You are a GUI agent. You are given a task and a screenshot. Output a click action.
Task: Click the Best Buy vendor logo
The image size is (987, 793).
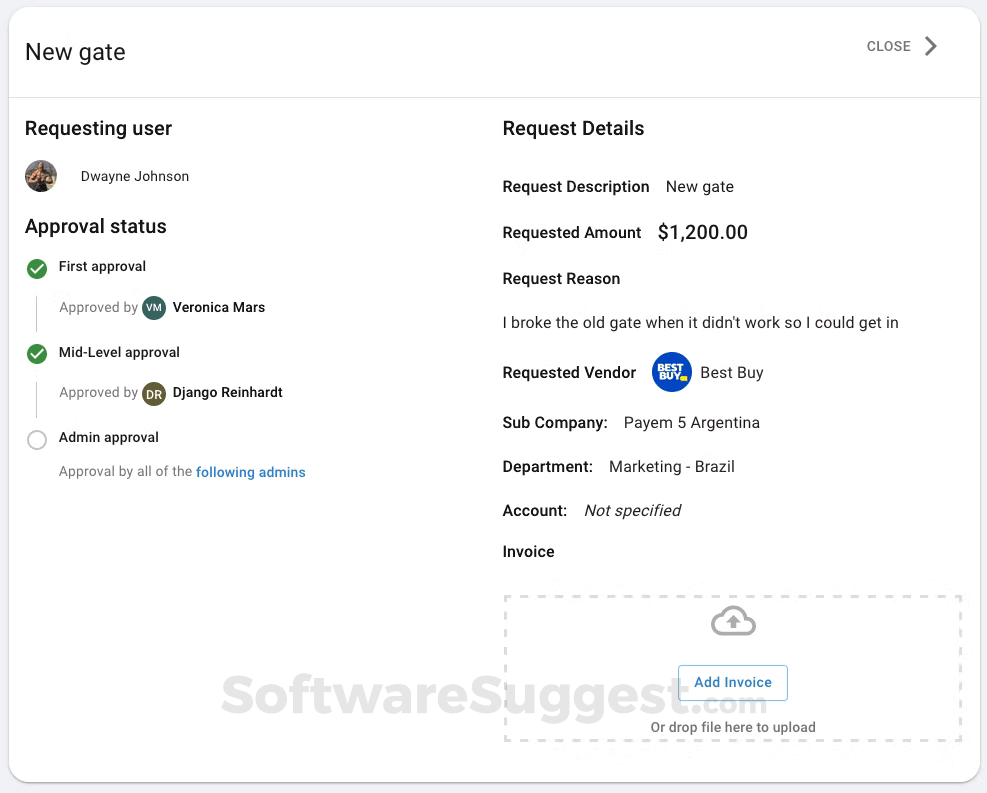(671, 372)
